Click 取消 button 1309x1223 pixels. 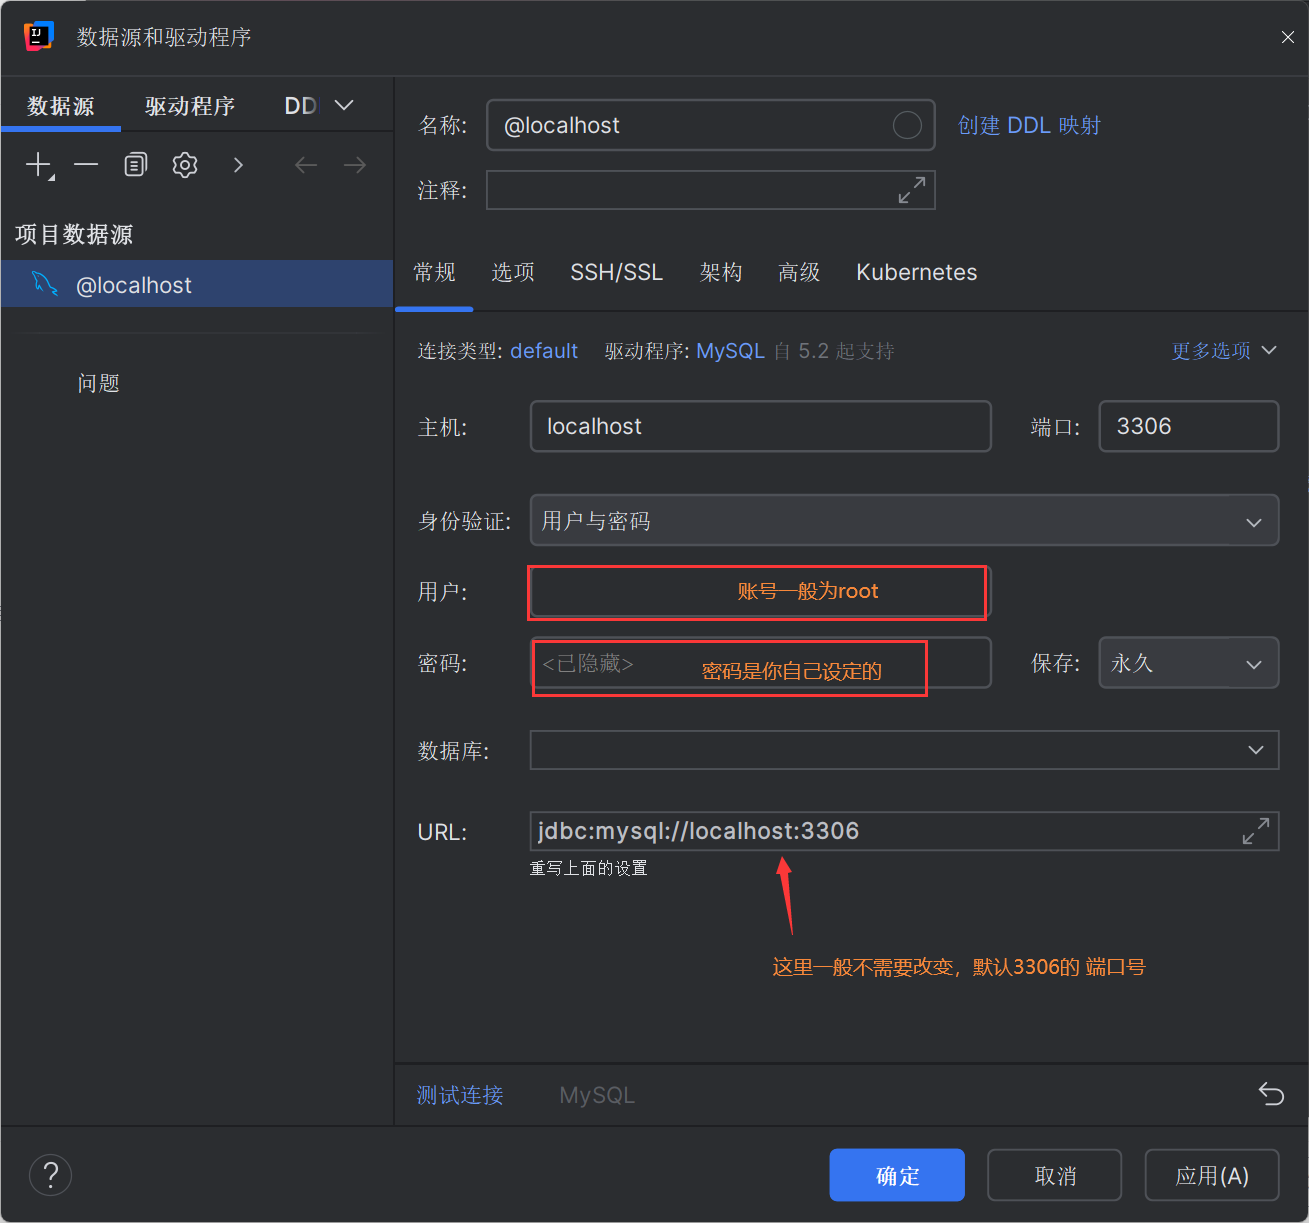click(x=1055, y=1175)
